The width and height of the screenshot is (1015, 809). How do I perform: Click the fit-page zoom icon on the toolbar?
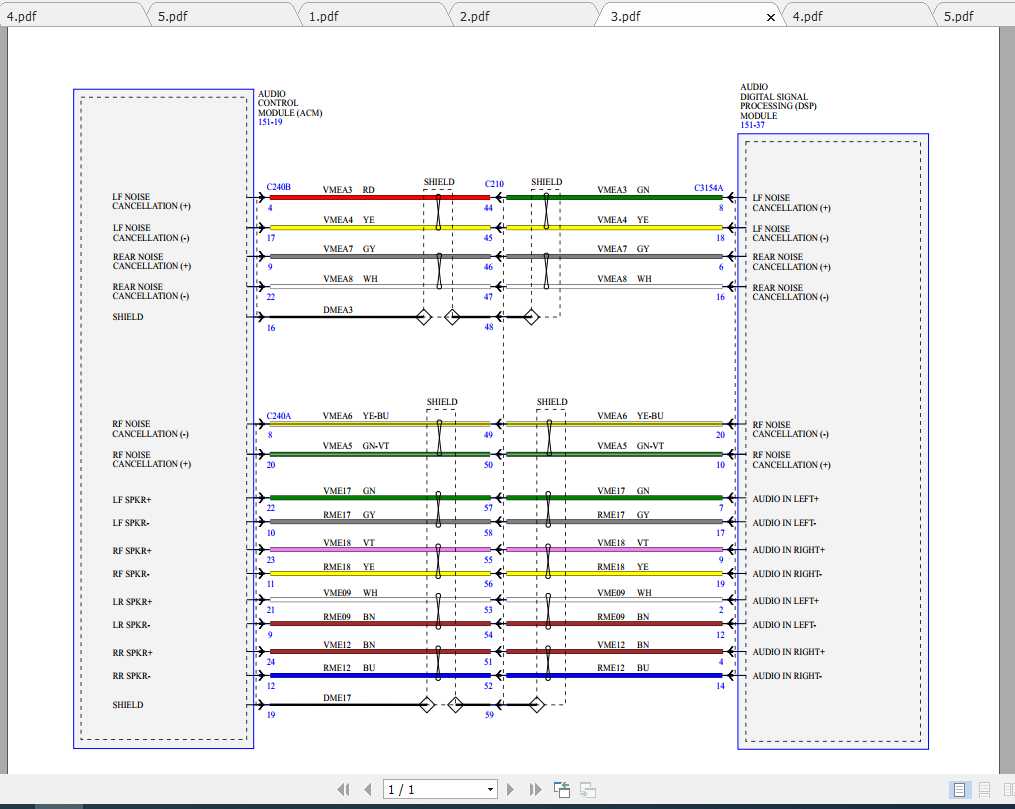pyautogui.click(x=561, y=789)
